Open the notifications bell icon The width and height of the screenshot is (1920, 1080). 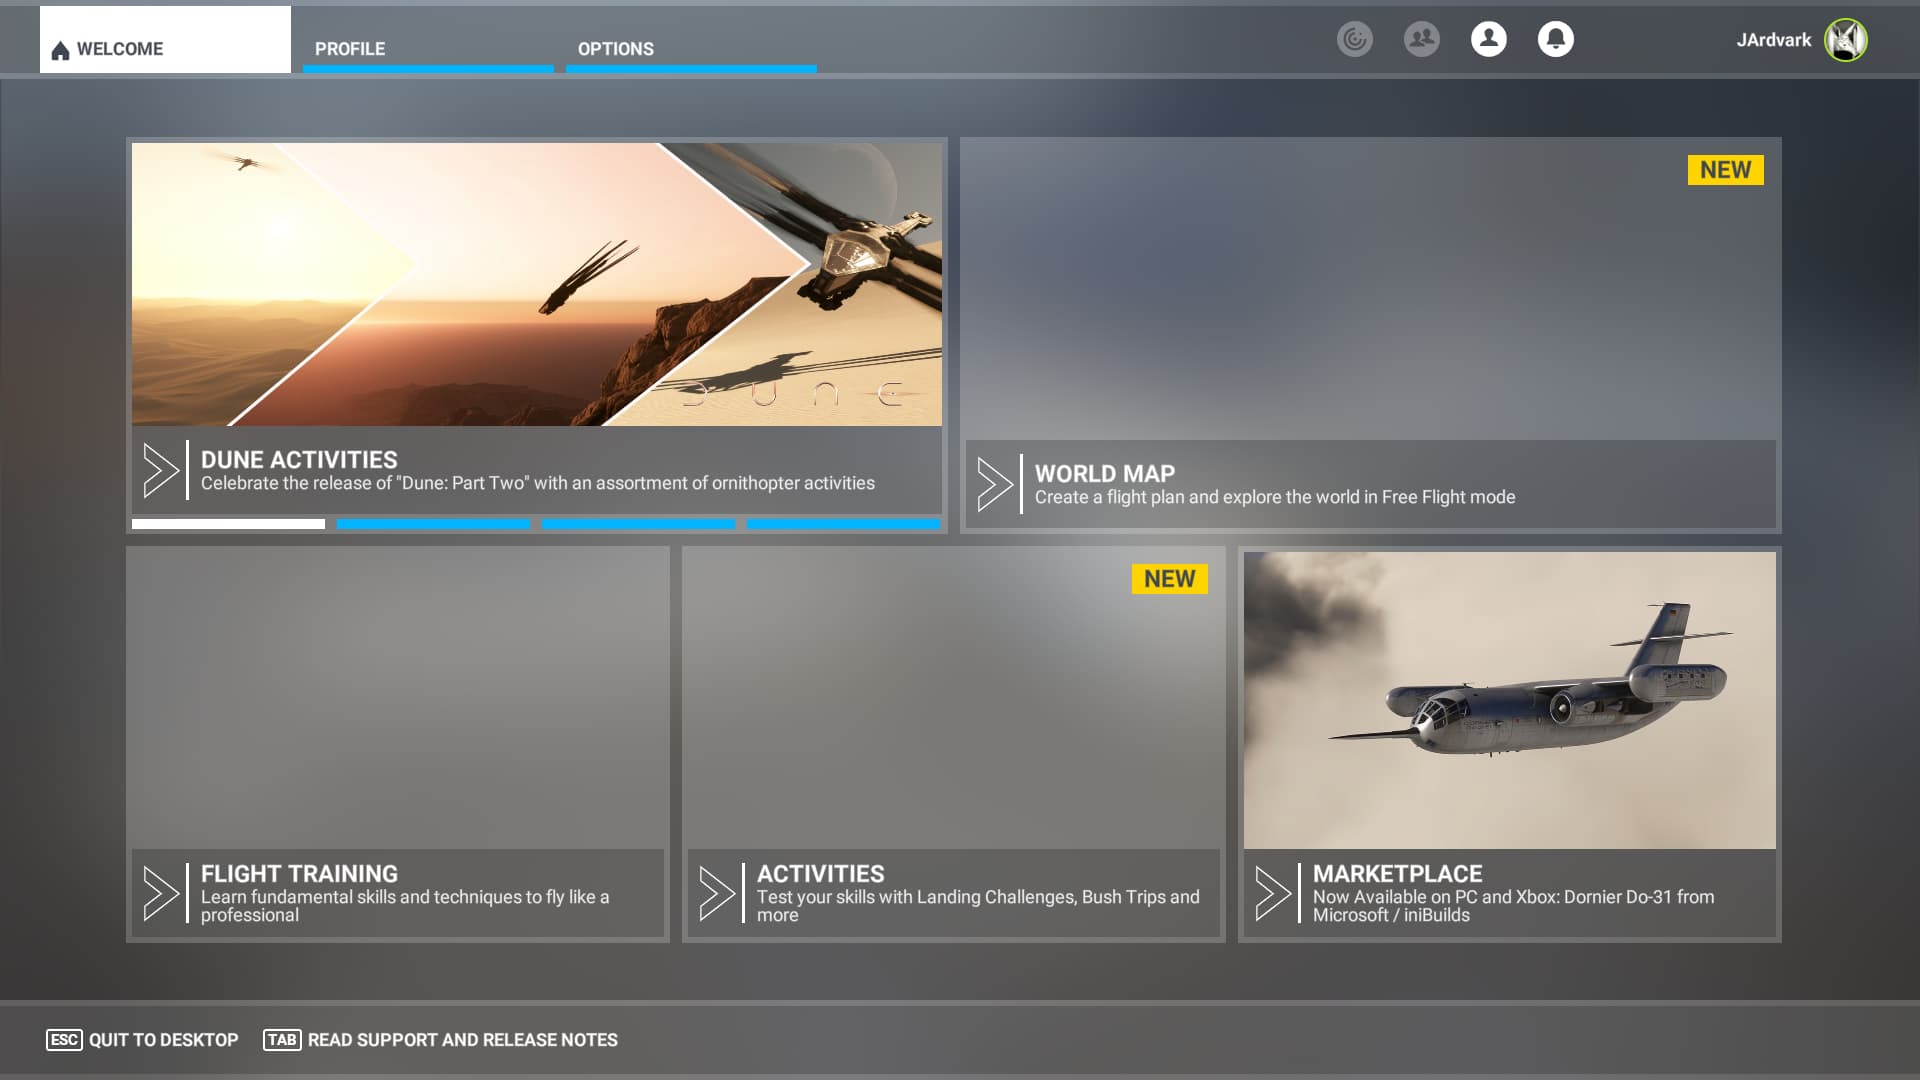[x=1556, y=39]
